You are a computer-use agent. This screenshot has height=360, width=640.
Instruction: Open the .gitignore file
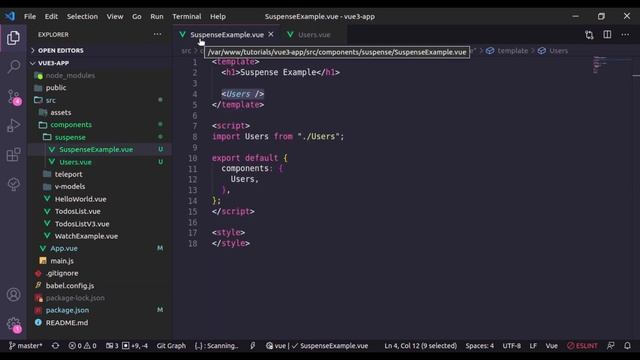(100, 273)
